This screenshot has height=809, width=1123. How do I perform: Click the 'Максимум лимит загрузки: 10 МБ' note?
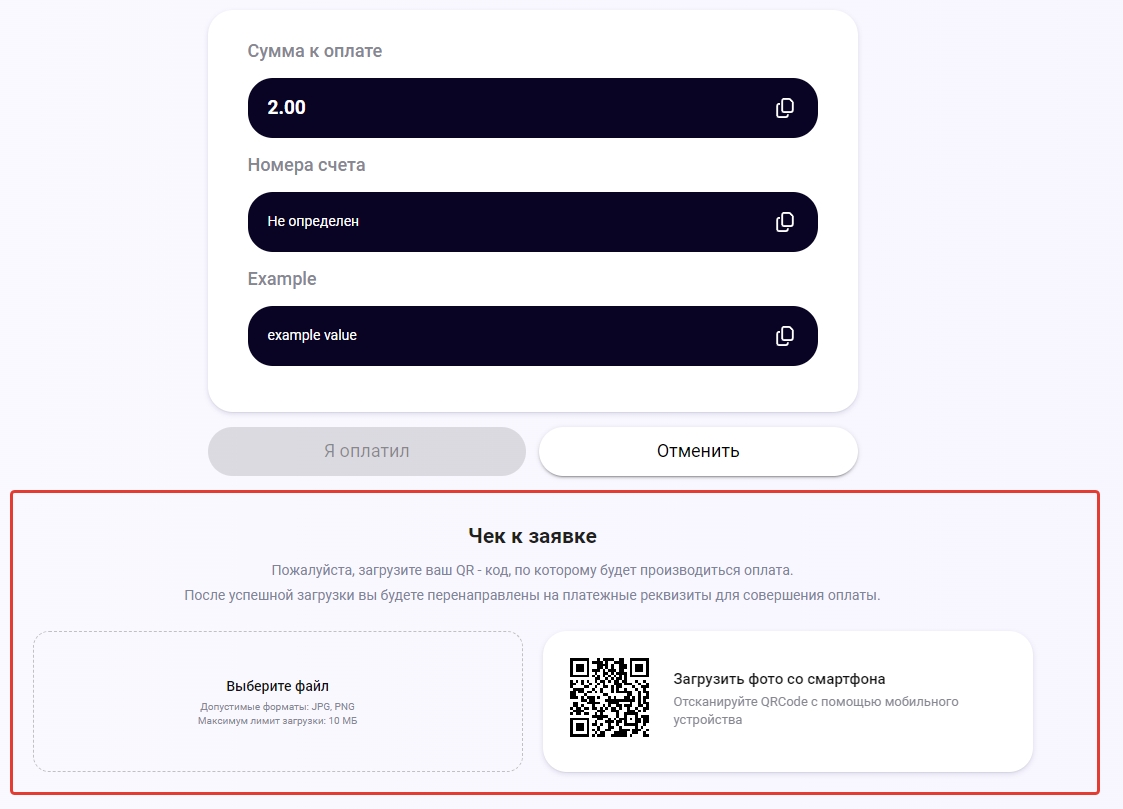[x=278, y=720]
